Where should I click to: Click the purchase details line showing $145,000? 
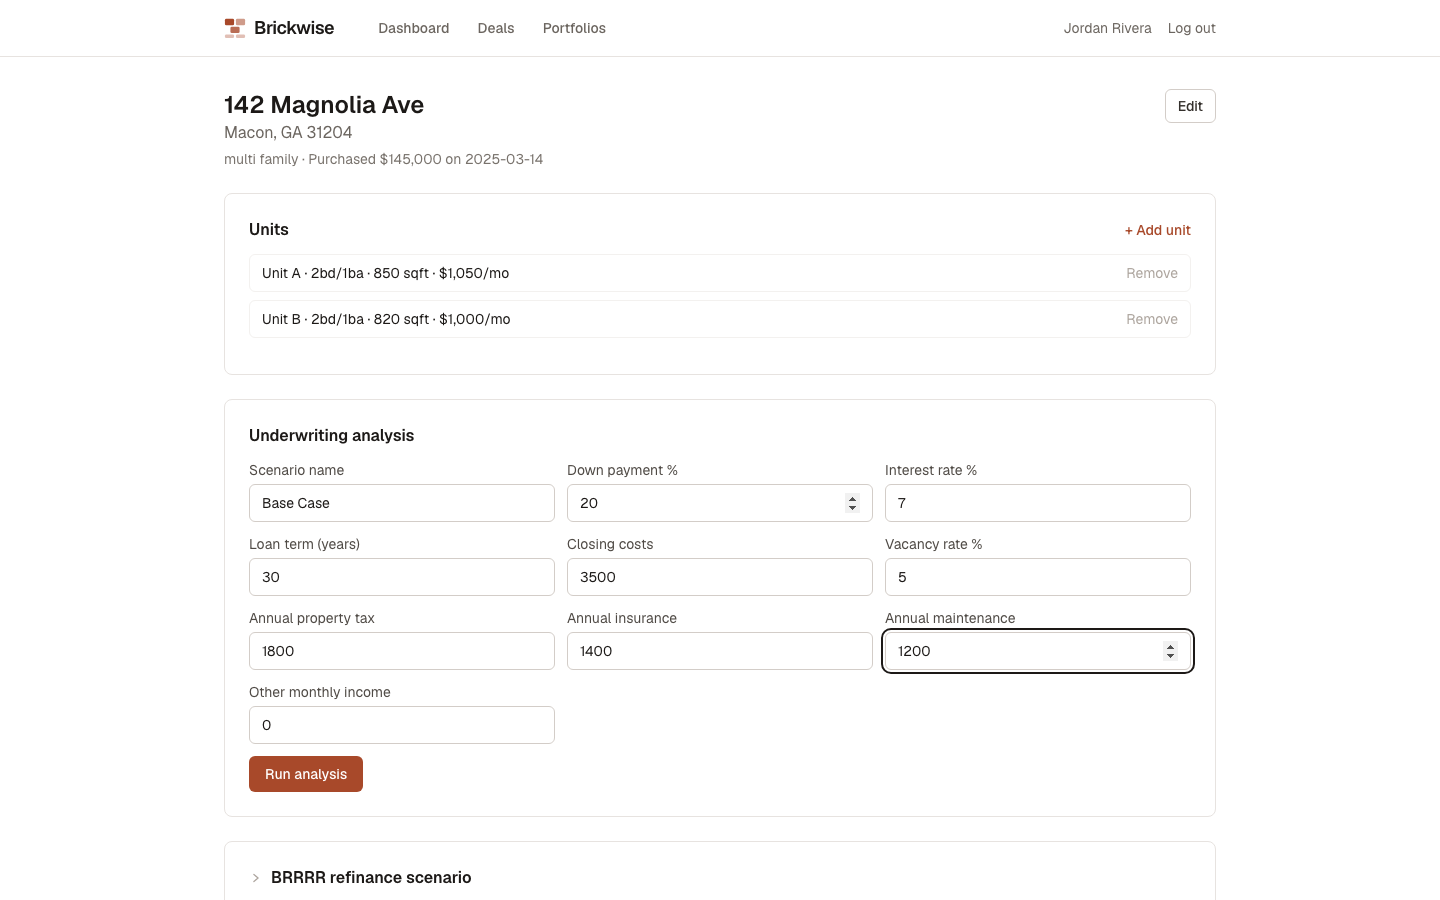click(x=384, y=159)
